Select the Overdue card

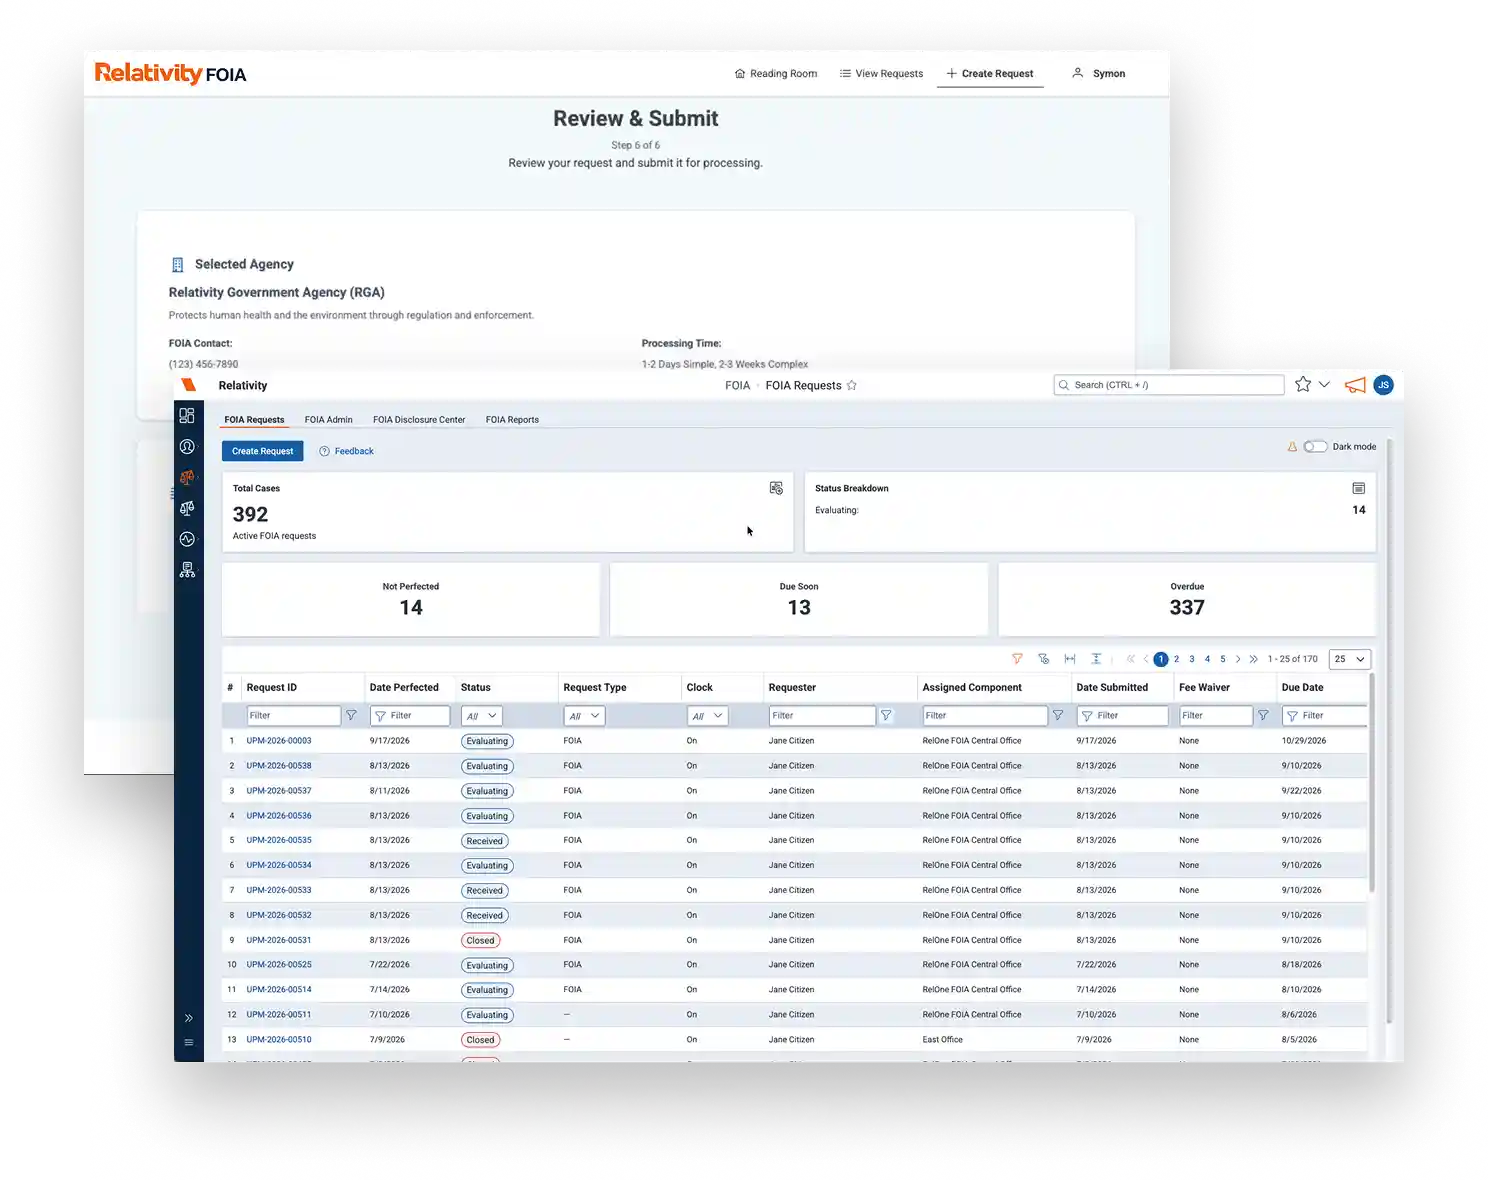coord(1187,599)
